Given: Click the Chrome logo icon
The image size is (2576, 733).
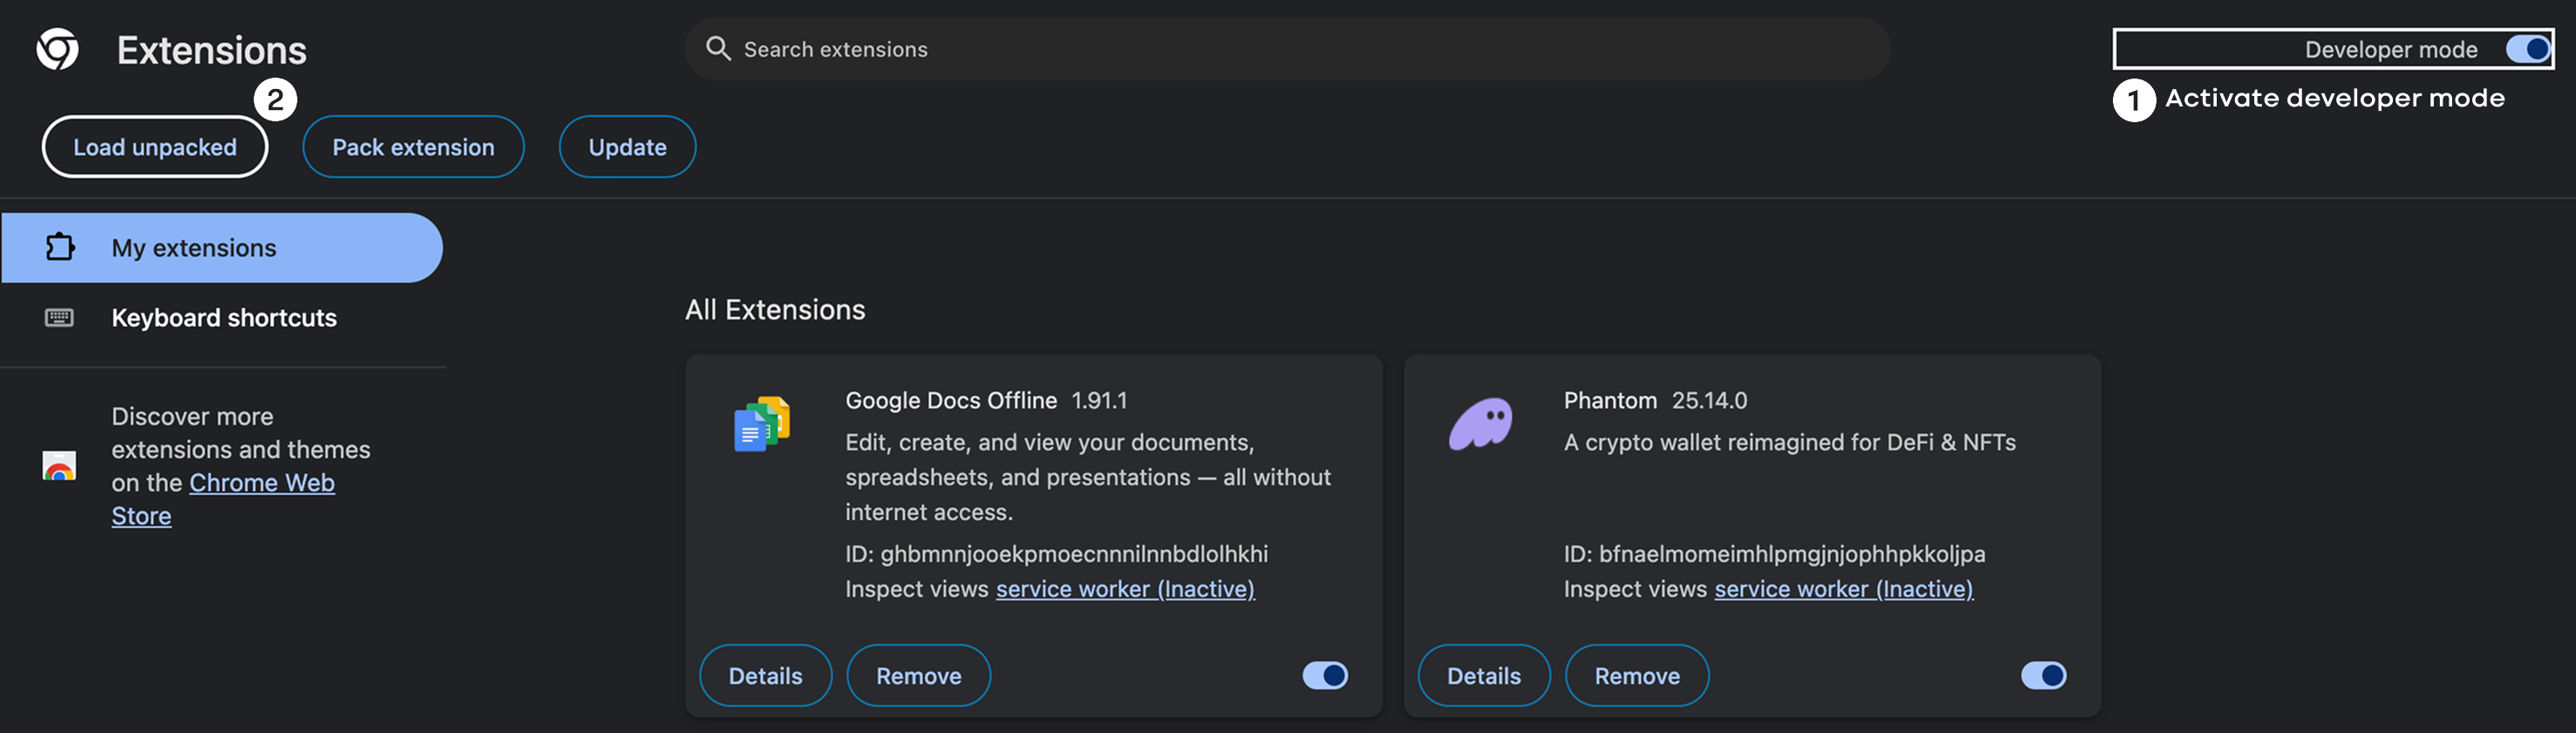Looking at the screenshot, I should [x=57, y=49].
